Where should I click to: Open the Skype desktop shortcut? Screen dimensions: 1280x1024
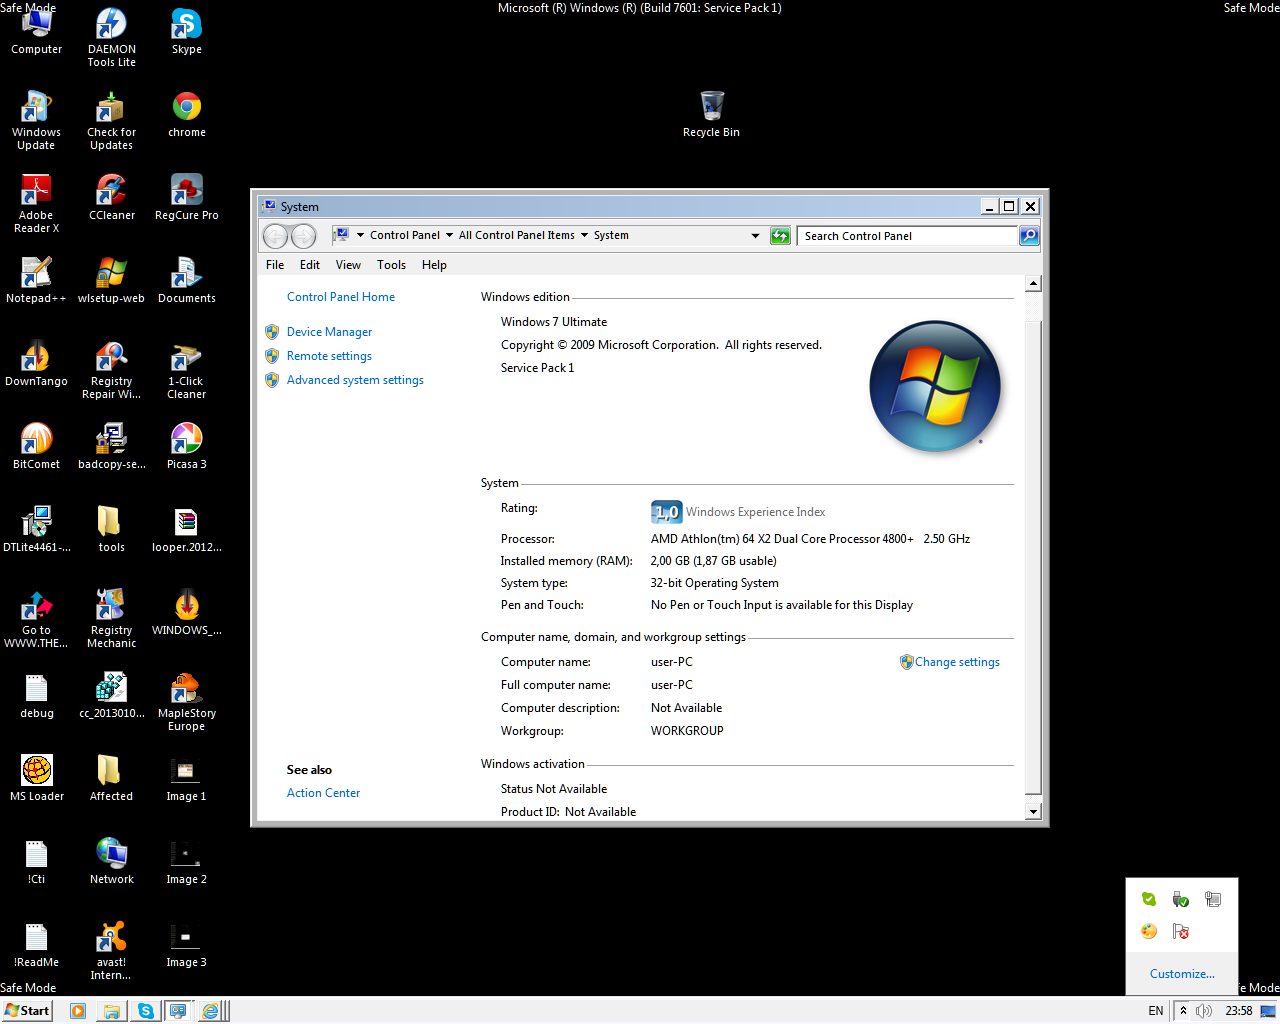tap(186, 31)
